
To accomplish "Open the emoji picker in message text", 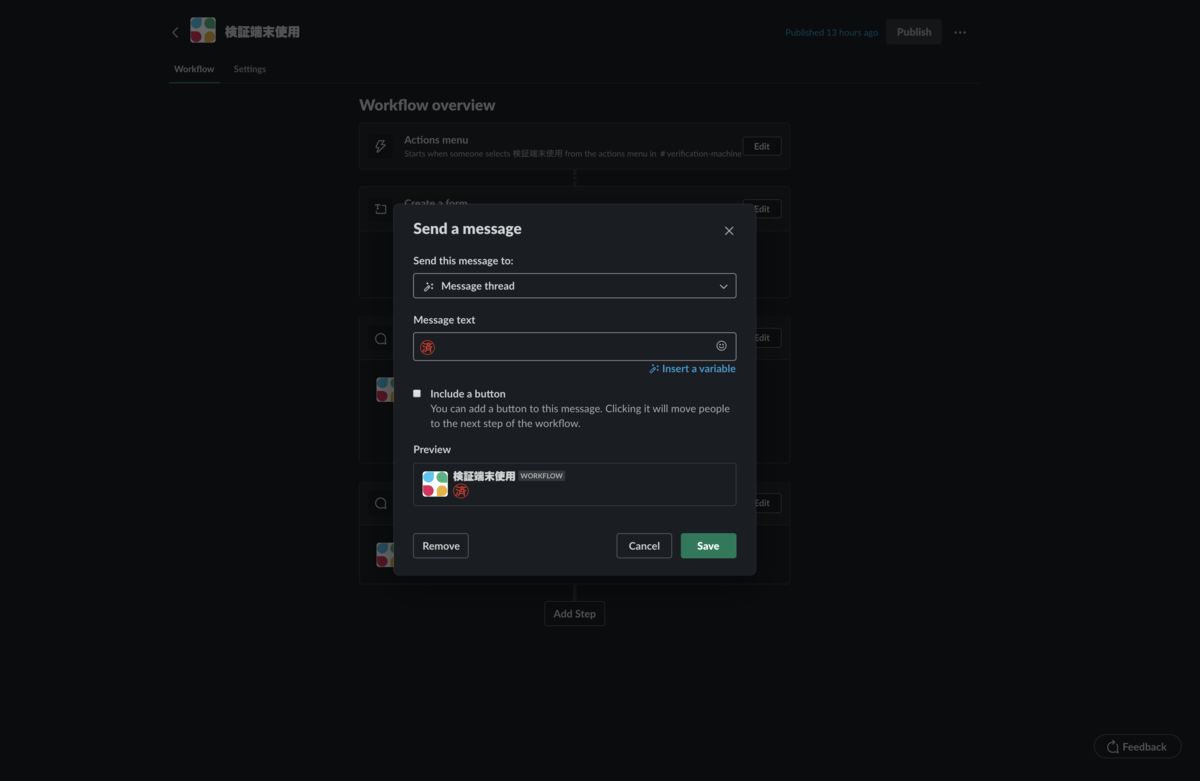I will point(721,346).
